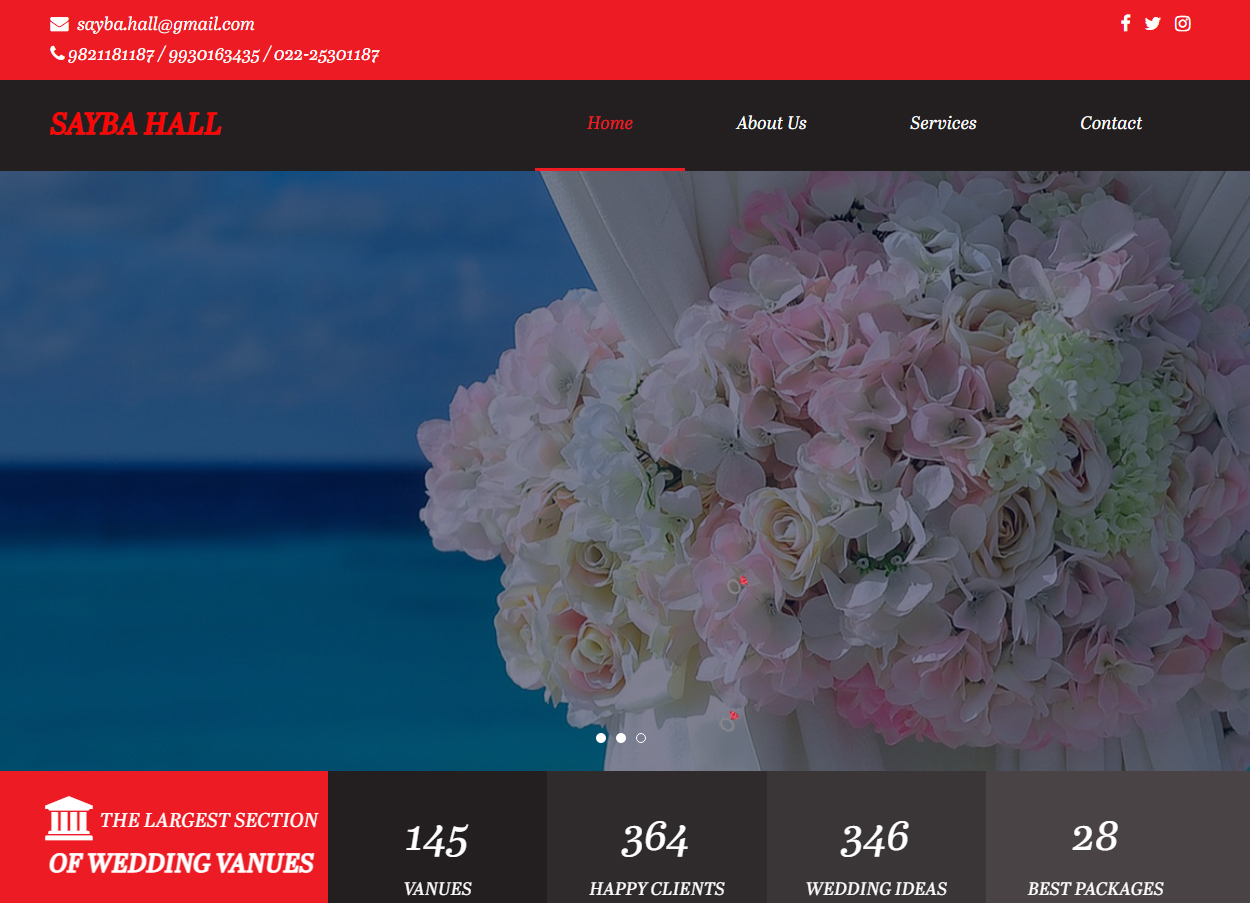
Task: Select the phone receiver icon
Action: 57,53
